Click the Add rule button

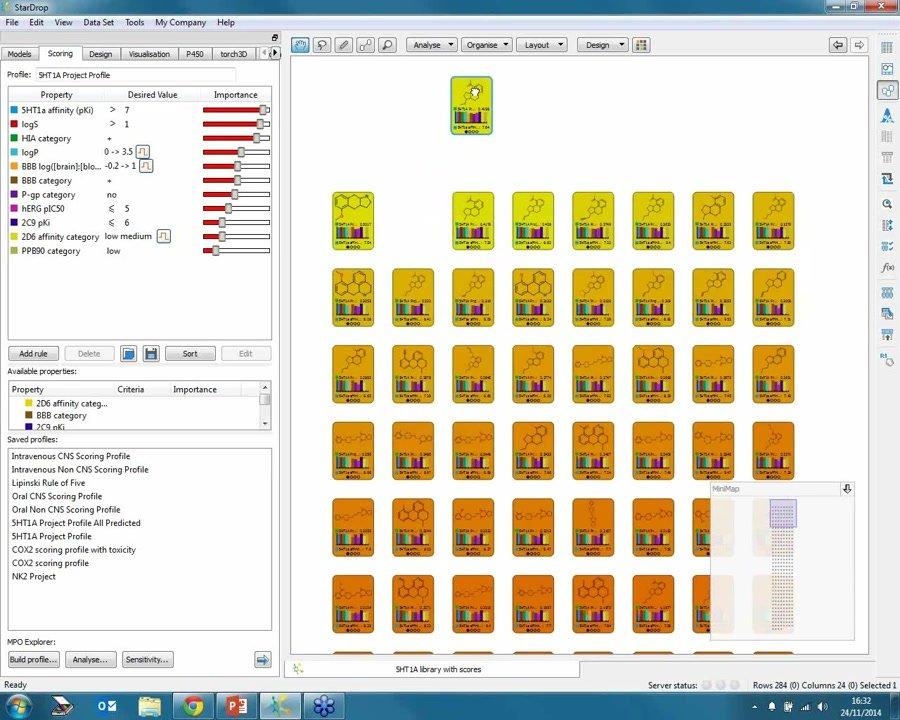click(x=32, y=353)
